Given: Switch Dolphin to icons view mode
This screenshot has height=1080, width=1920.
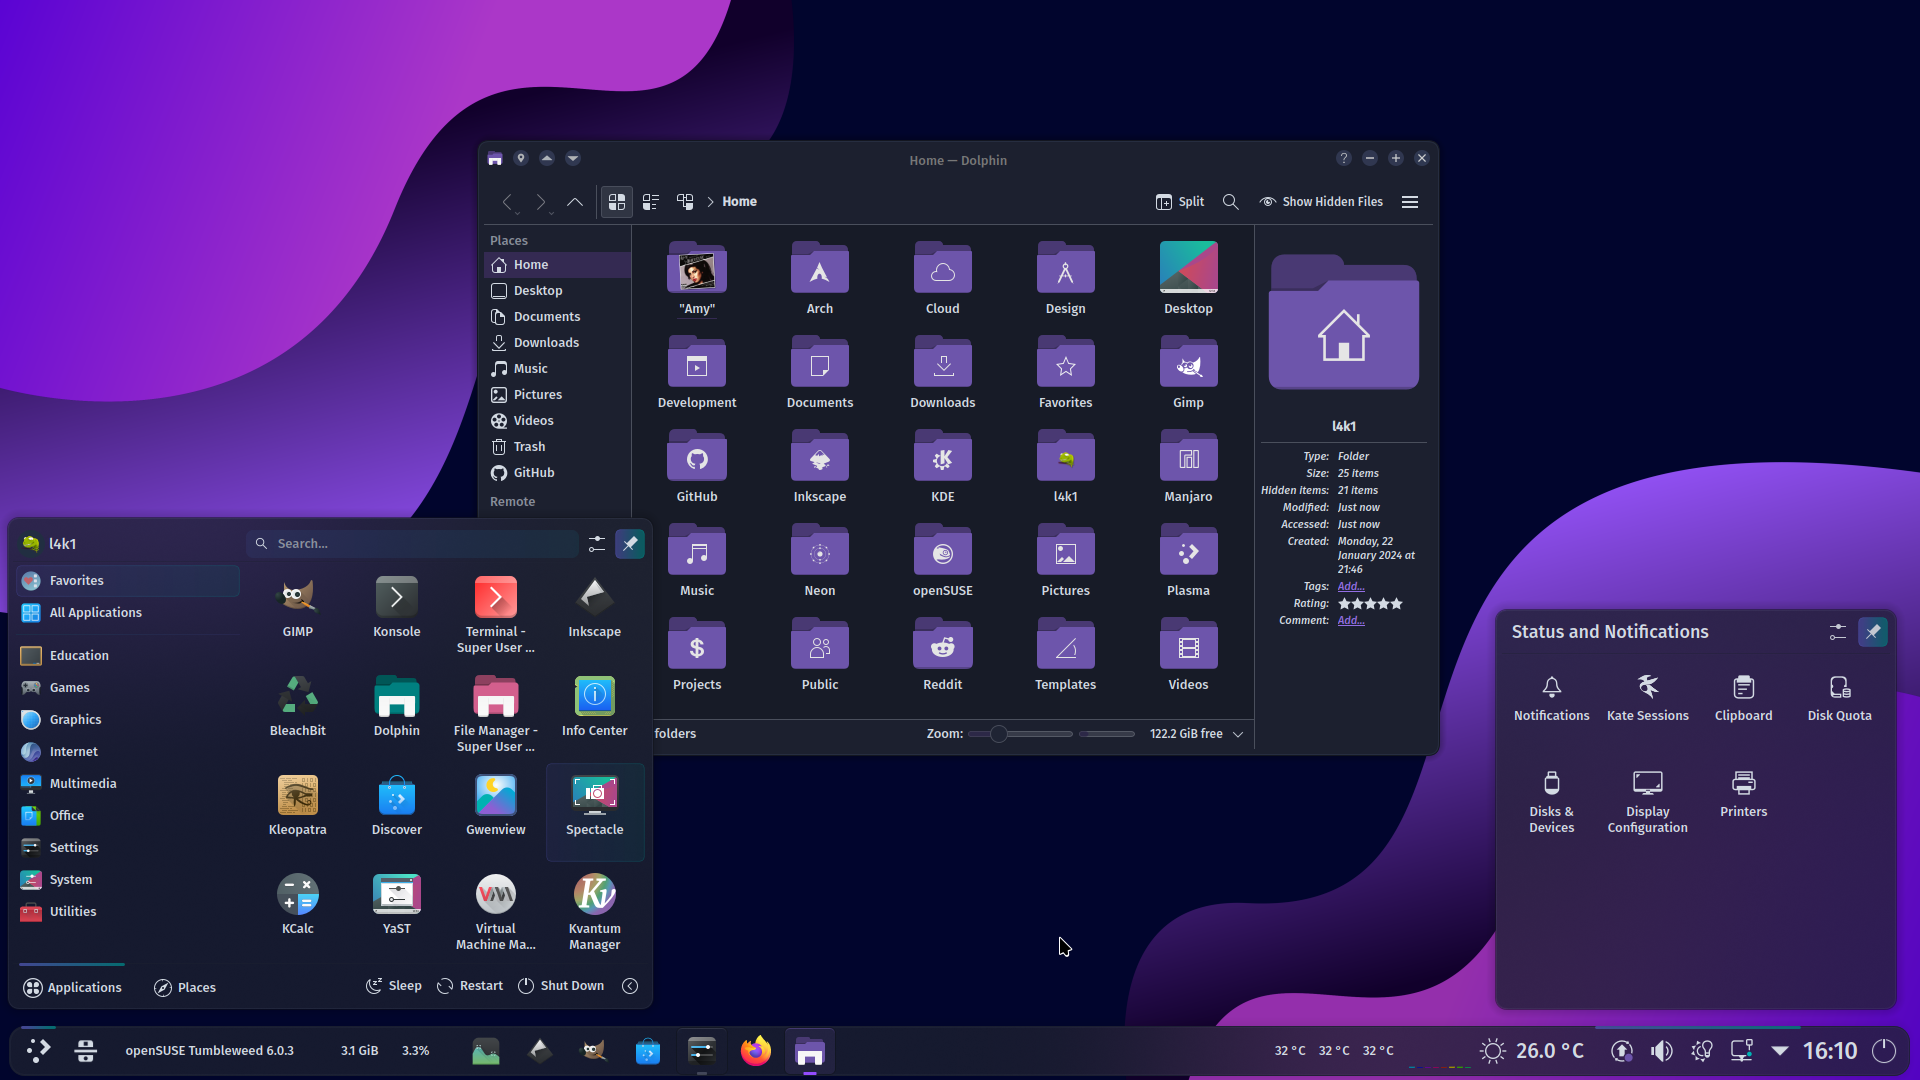Looking at the screenshot, I should point(617,201).
